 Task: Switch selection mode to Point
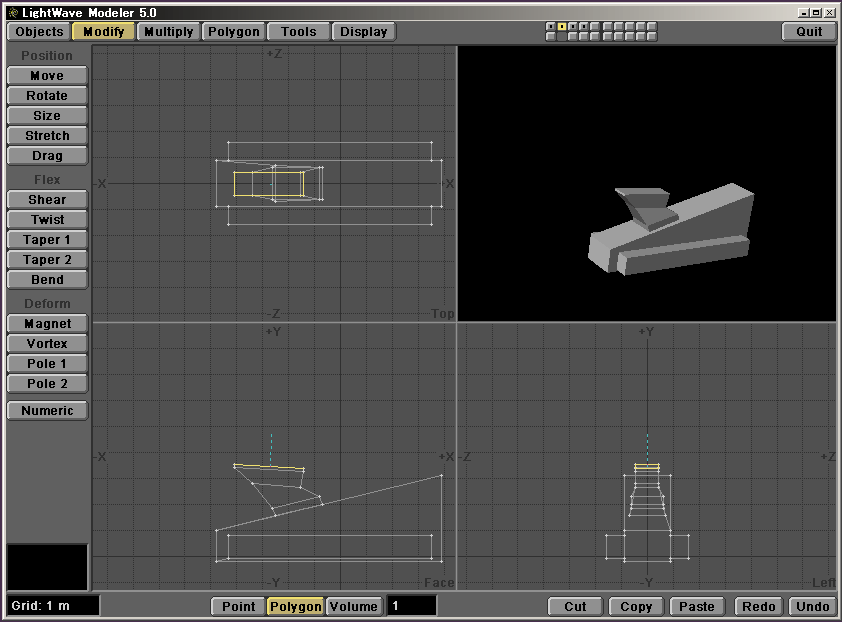238,606
